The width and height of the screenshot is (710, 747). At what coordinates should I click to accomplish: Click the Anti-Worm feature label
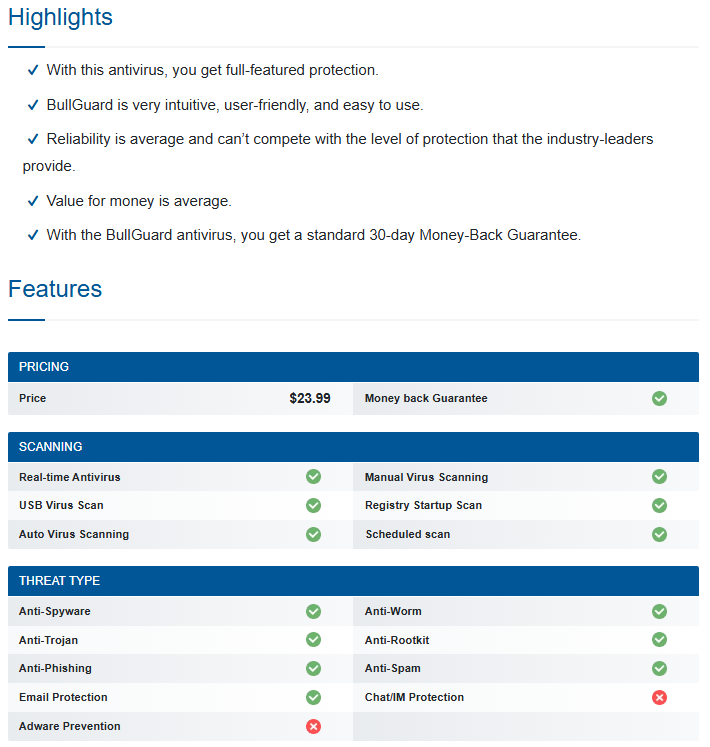(393, 611)
